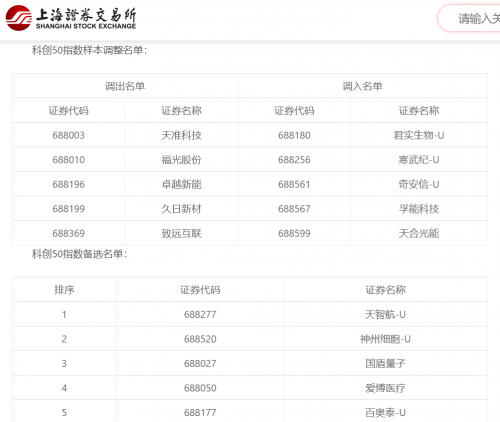Select code 688010 in the removal list
The height and width of the screenshot is (422, 500).
click(x=68, y=160)
